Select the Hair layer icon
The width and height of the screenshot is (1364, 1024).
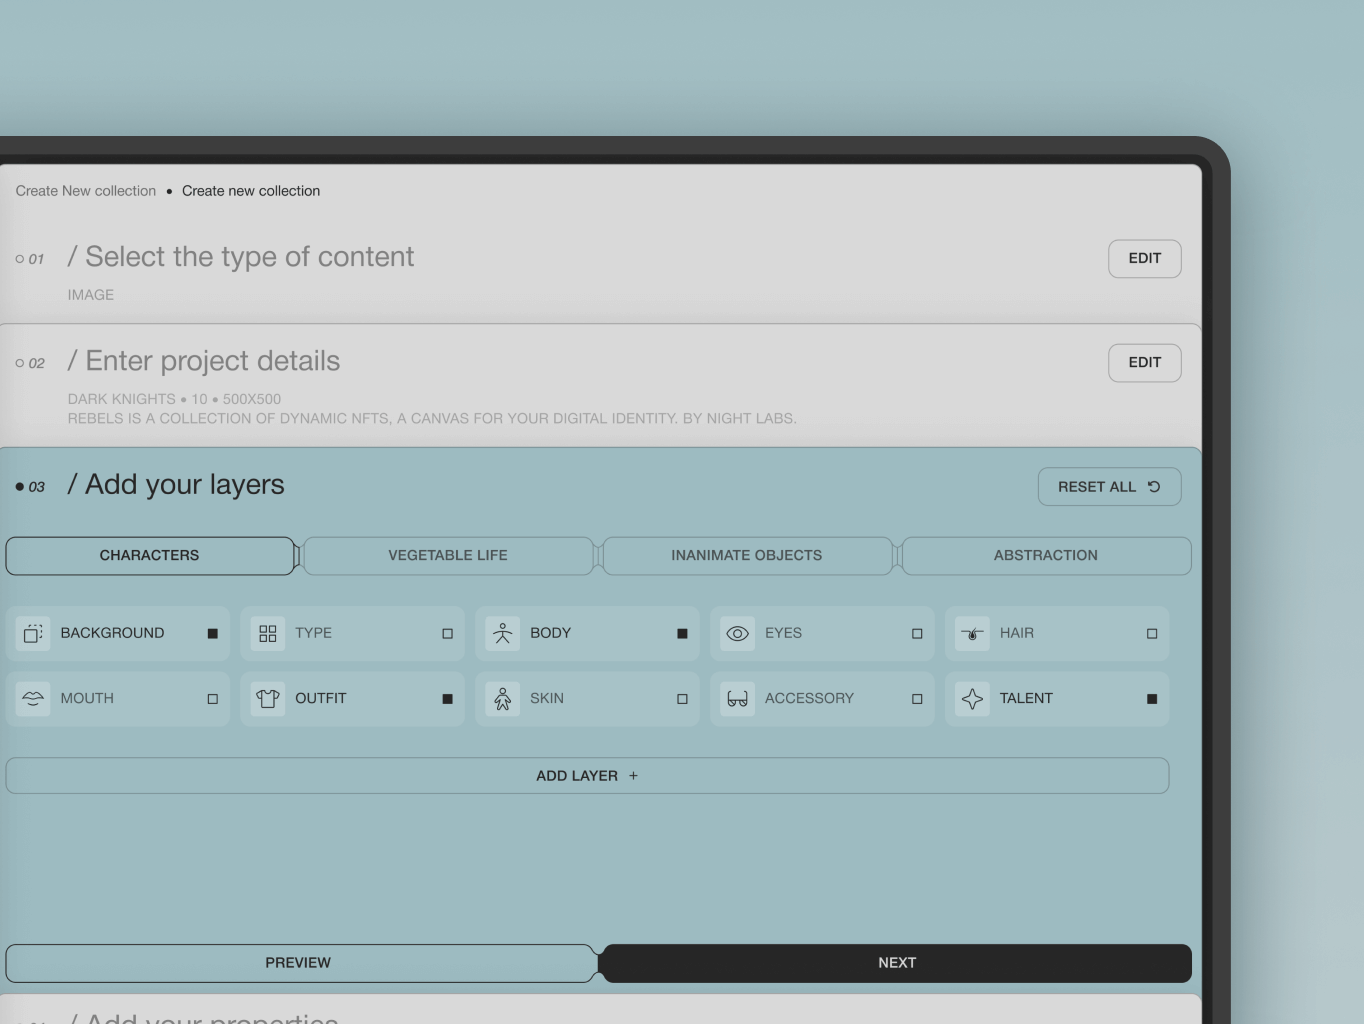coord(971,633)
